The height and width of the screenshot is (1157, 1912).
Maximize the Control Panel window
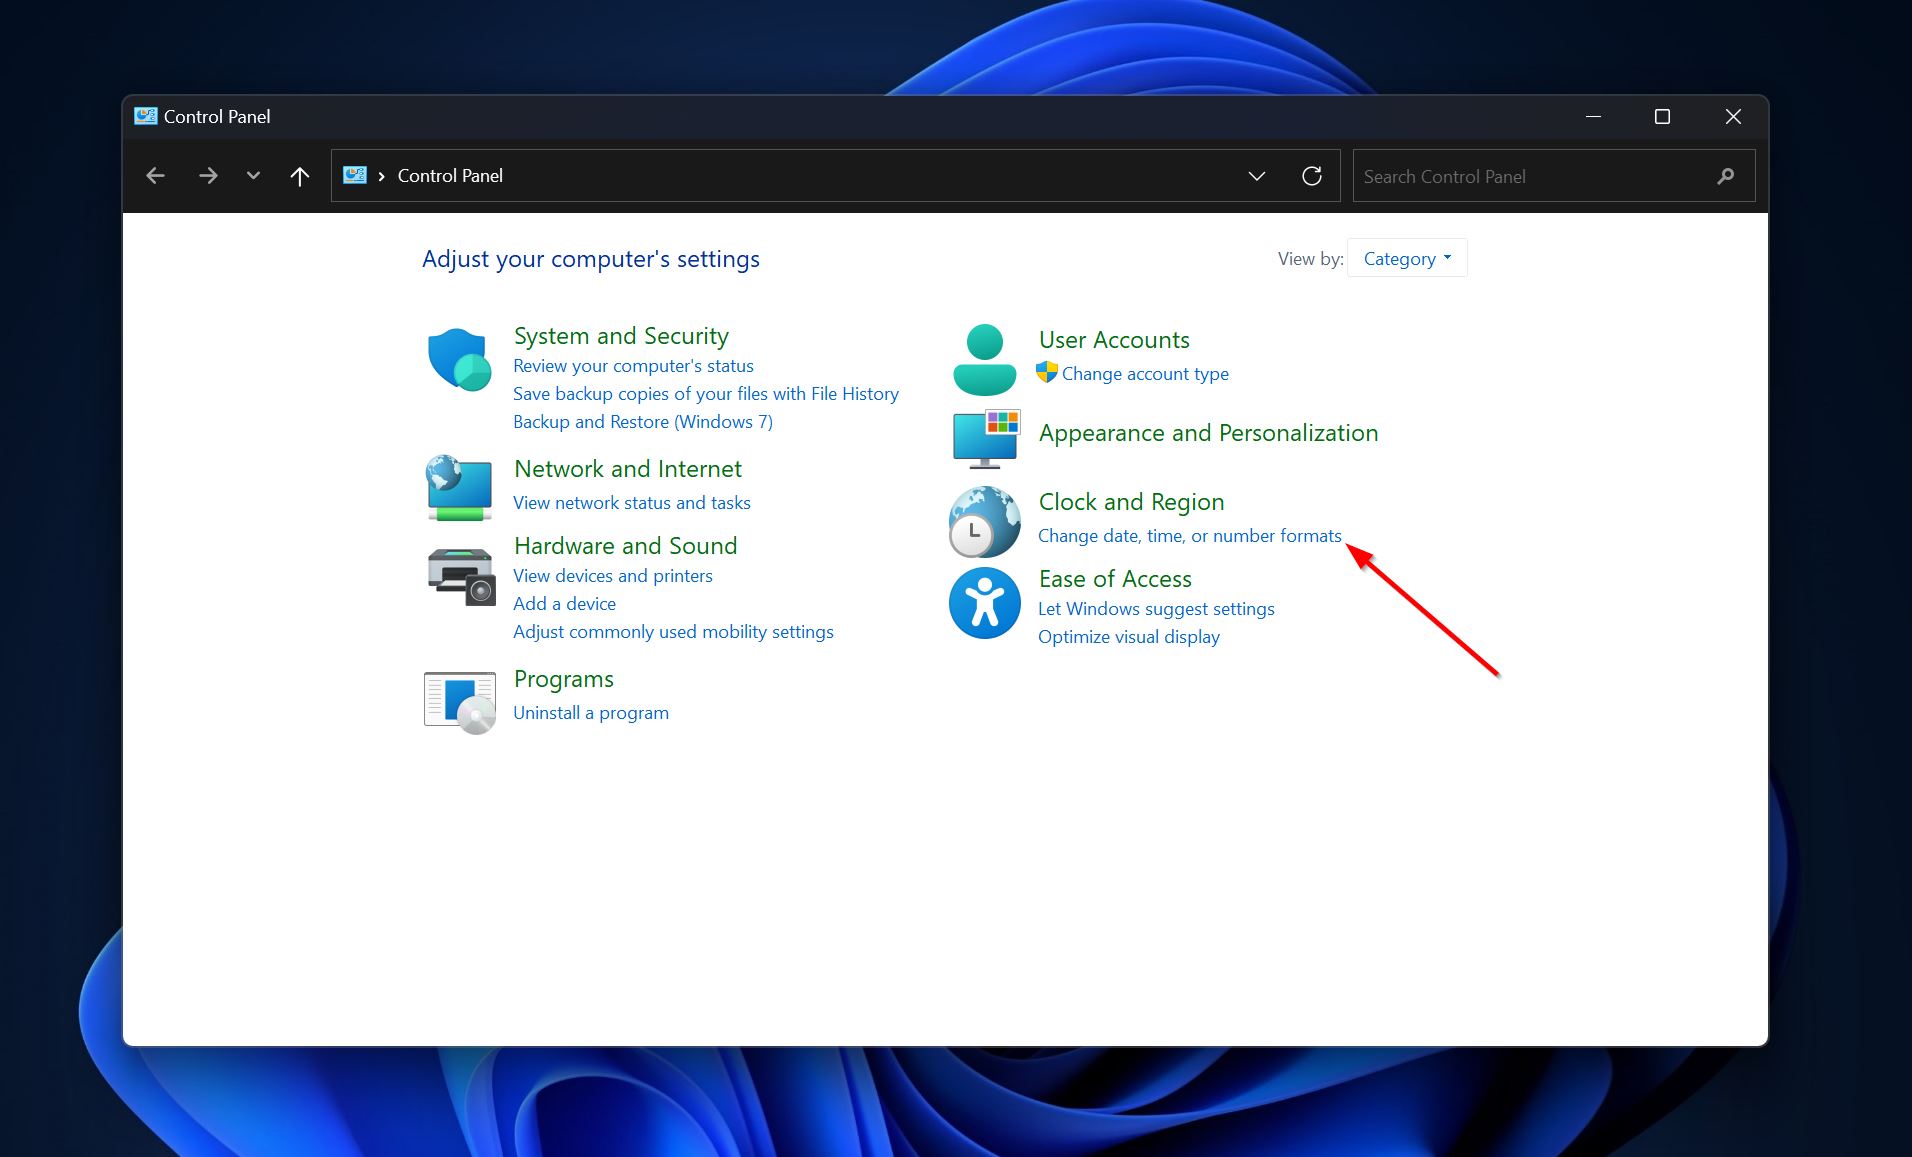click(x=1662, y=117)
